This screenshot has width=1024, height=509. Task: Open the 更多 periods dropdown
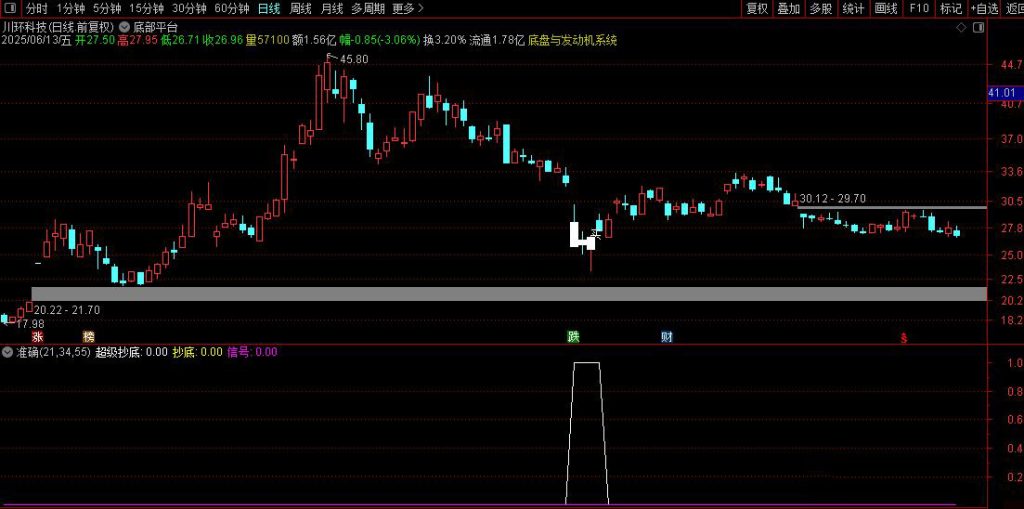(x=404, y=9)
